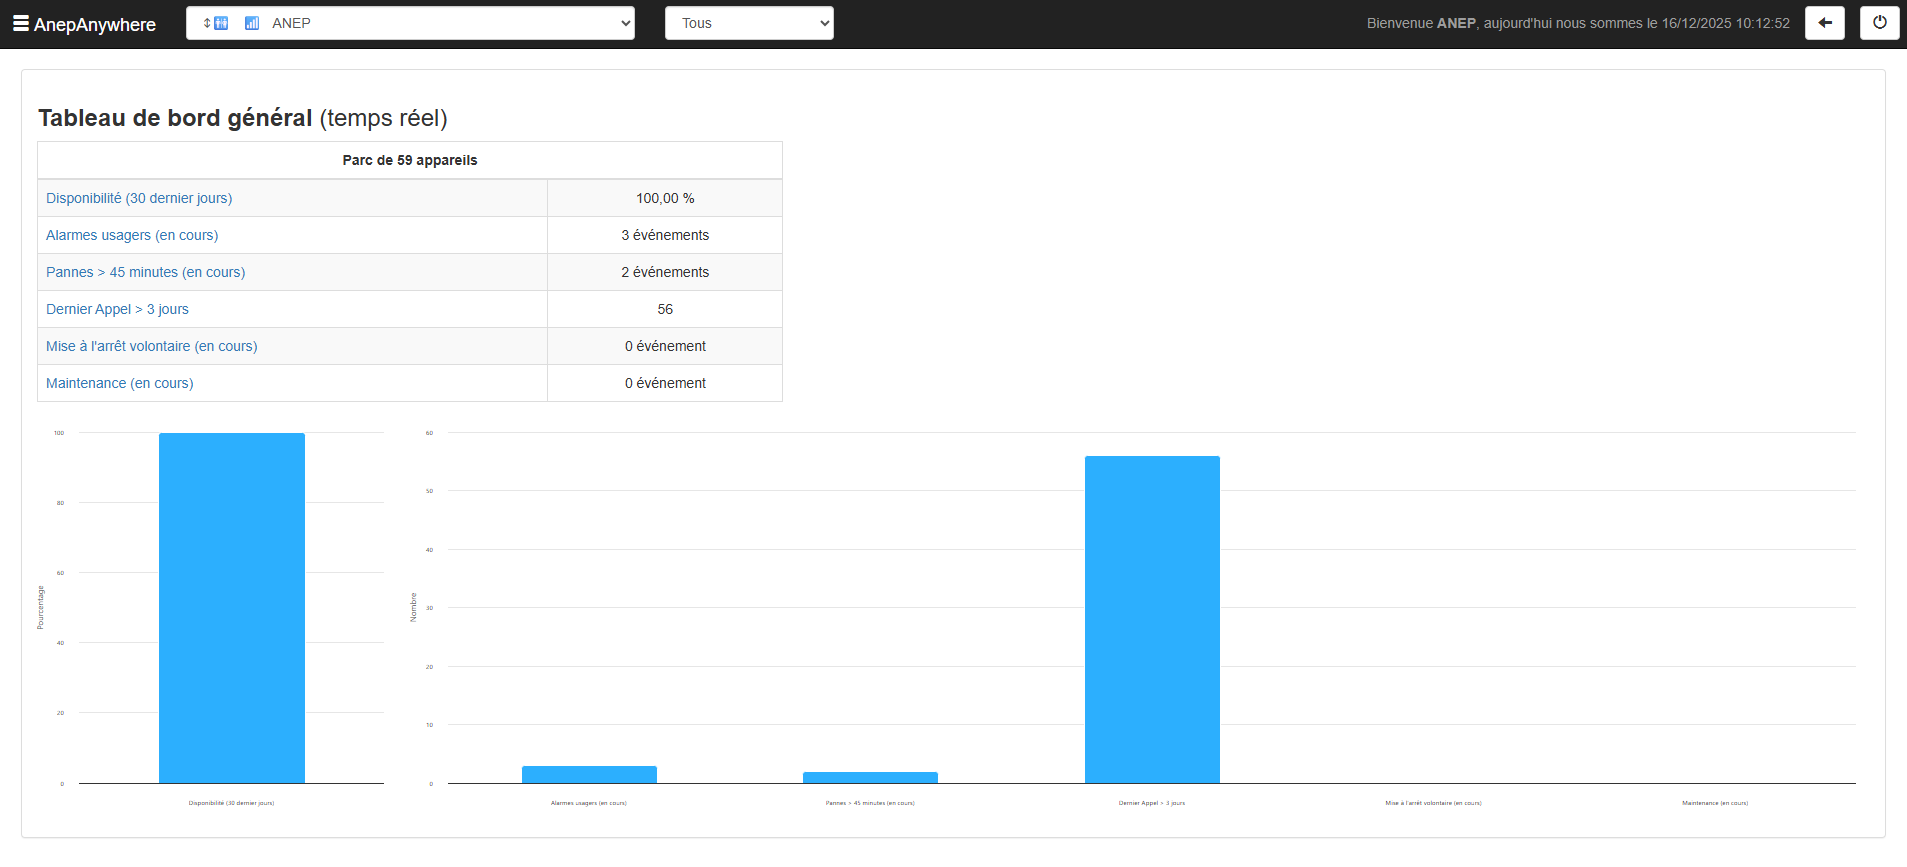Click the Alarmes usagers chart bar

pos(589,774)
